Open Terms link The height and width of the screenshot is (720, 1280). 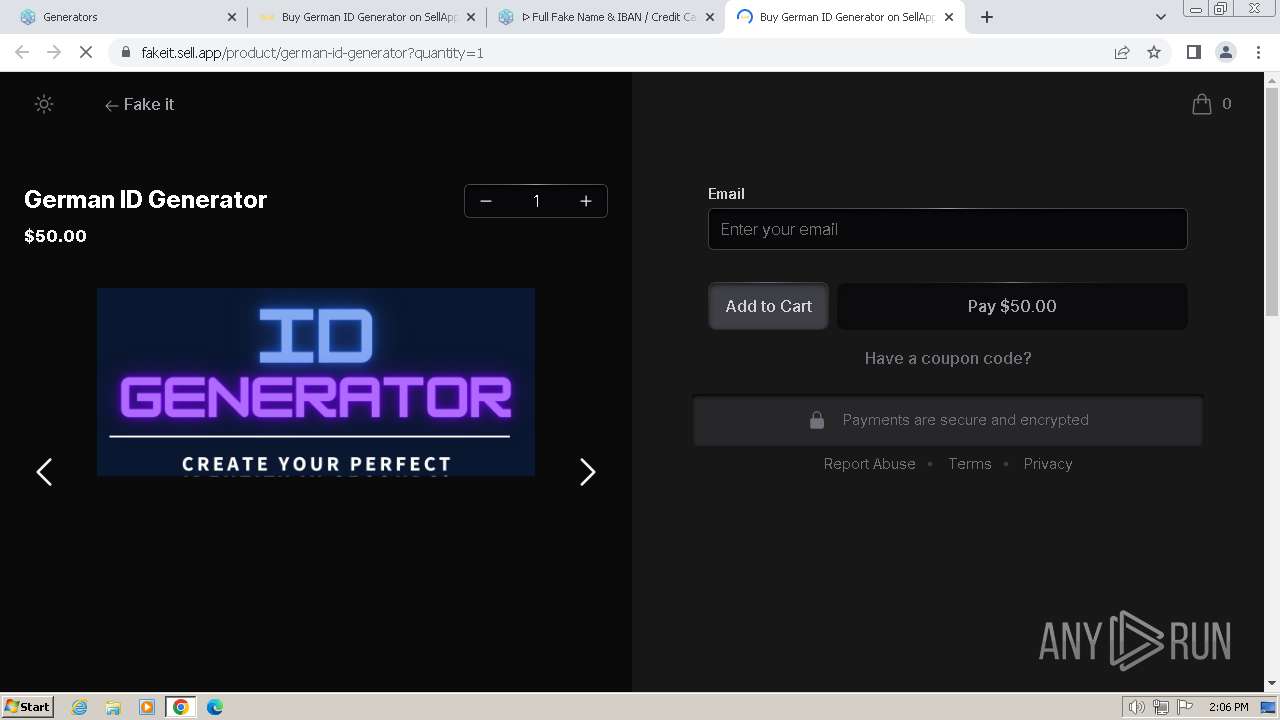pos(969,464)
